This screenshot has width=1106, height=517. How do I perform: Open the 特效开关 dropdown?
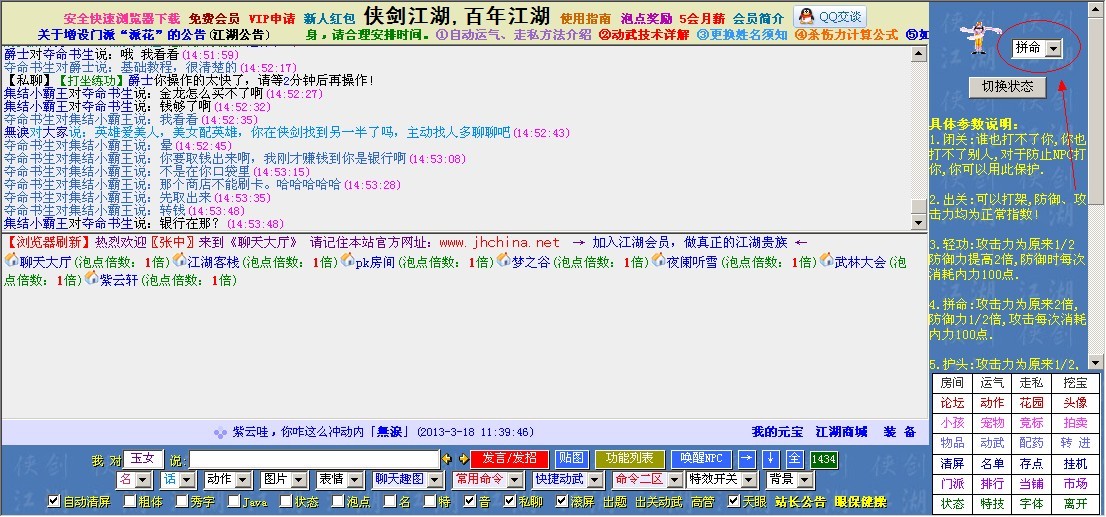(722, 480)
